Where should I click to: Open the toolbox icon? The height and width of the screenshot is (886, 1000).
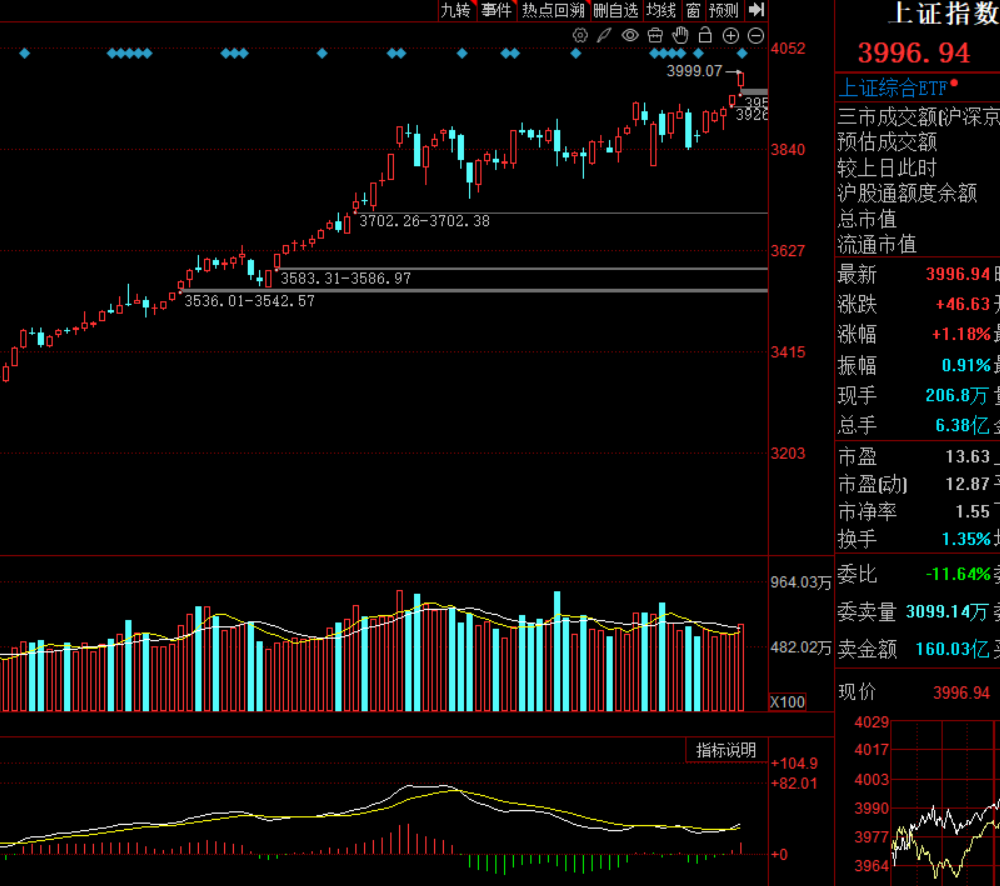656,36
